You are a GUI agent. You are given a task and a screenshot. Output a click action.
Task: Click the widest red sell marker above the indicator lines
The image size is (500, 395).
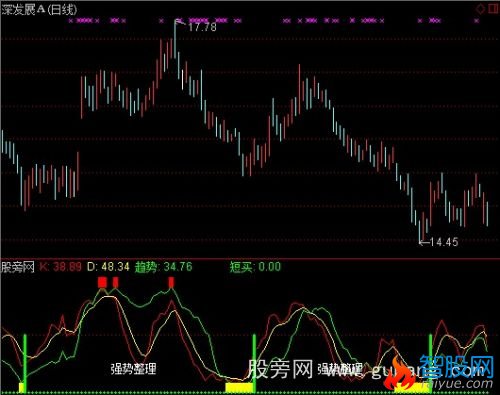coord(102,282)
